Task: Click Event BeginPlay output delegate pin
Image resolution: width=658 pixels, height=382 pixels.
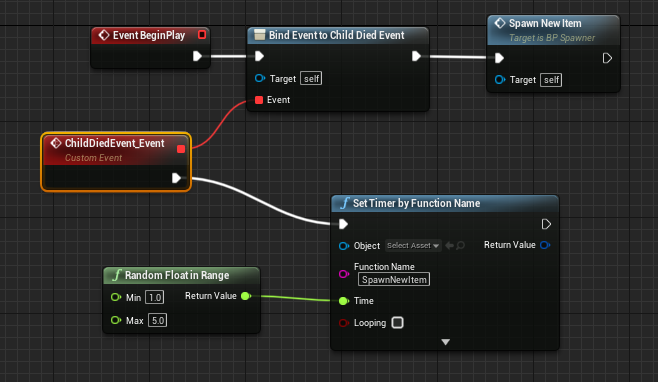Action: point(202,35)
